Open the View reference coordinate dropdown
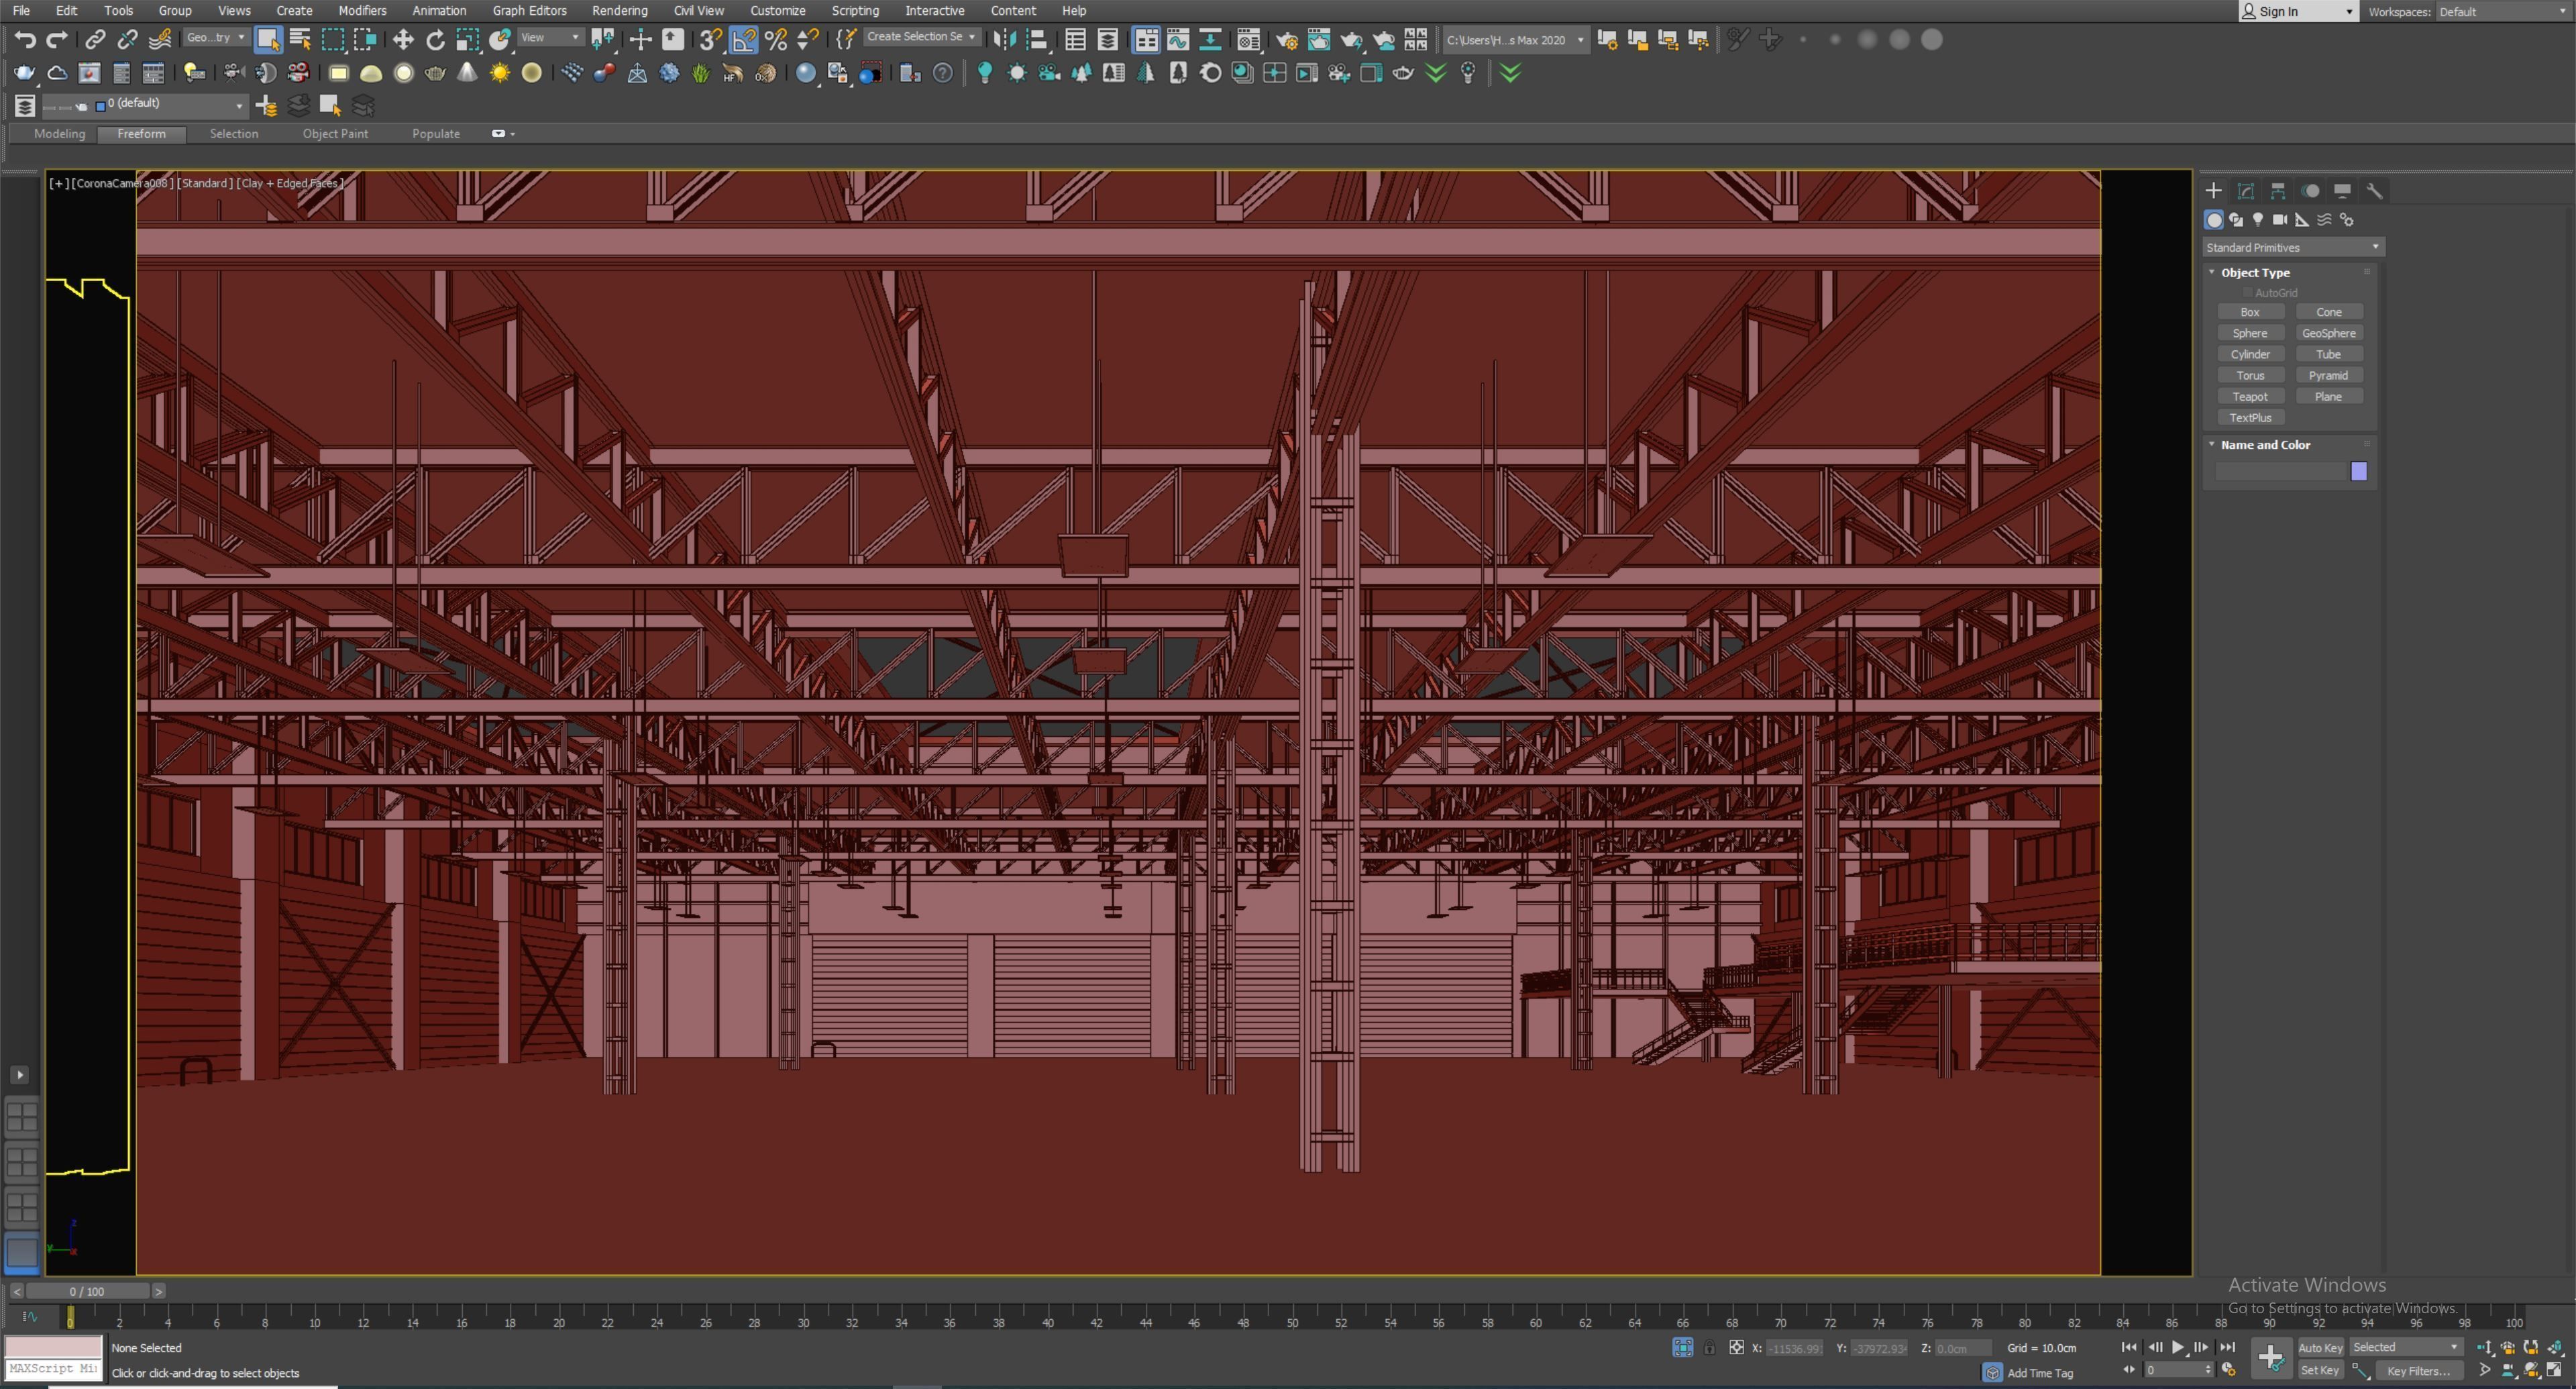 pos(550,38)
